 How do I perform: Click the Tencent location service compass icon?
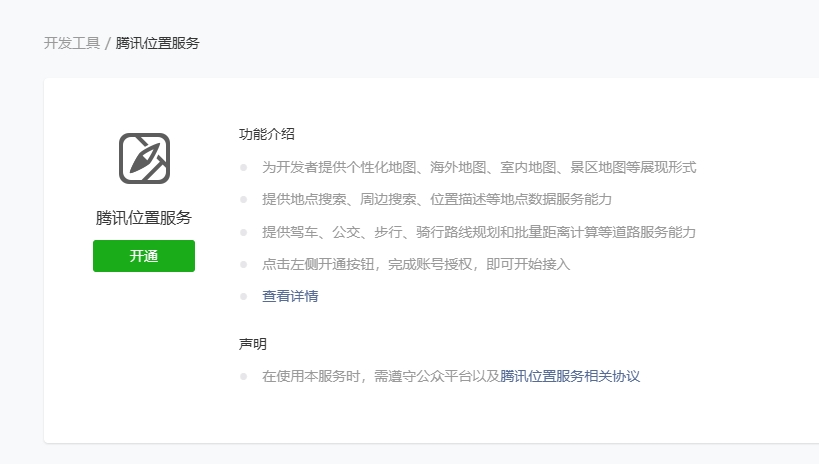tap(144, 158)
